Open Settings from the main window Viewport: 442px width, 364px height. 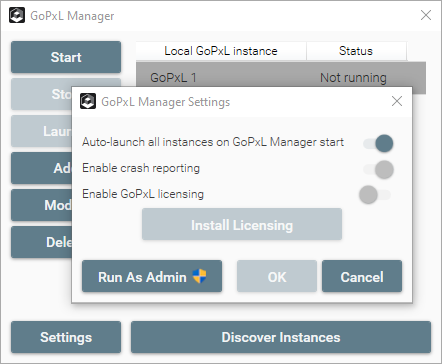tap(66, 337)
